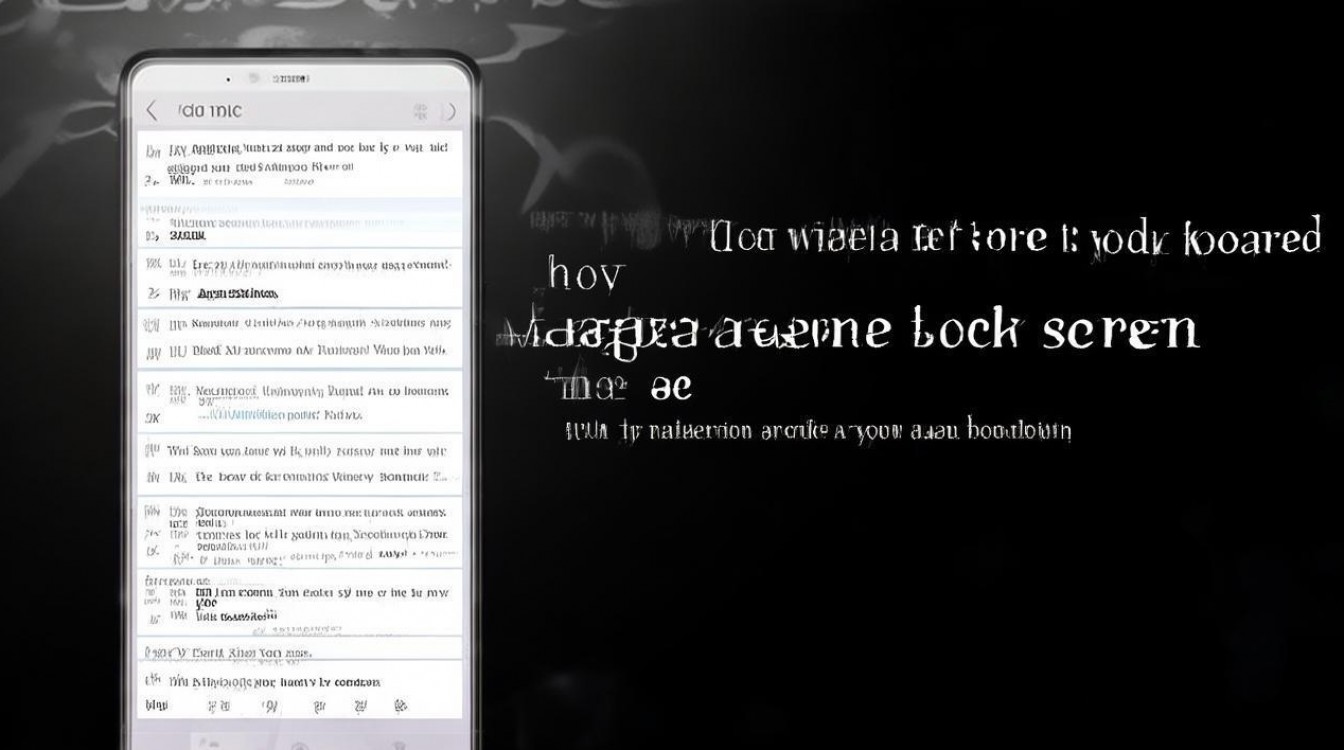Image resolution: width=1344 pixels, height=750 pixels.
Task: Tap the leftmost item in bottom icon row
Action: [155, 705]
